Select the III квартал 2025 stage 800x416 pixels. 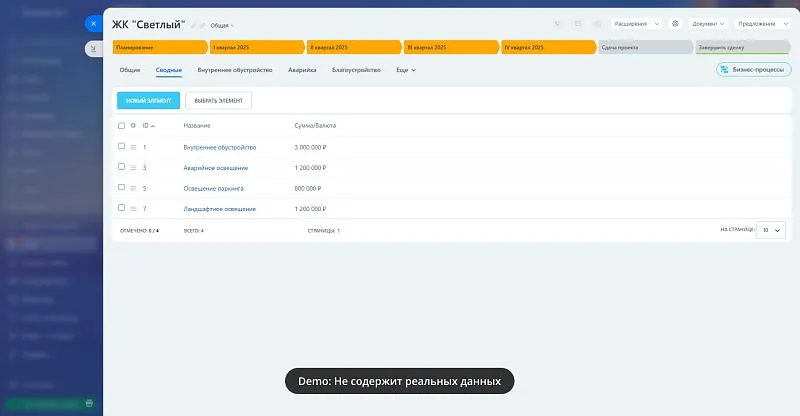[x=451, y=47]
